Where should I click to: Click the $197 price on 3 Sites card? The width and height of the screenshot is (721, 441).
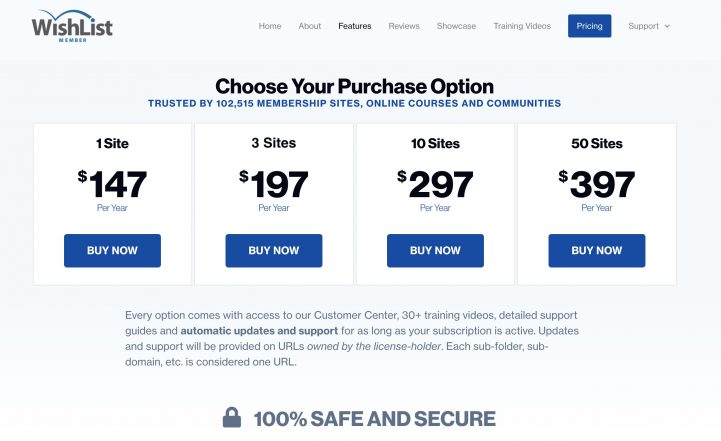point(274,185)
